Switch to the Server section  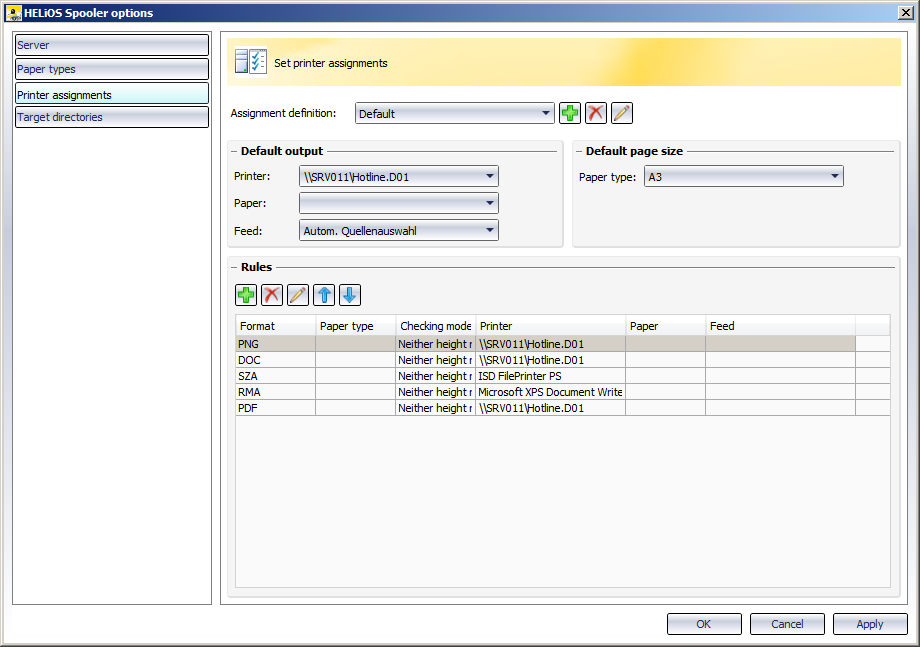coord(111,45)
